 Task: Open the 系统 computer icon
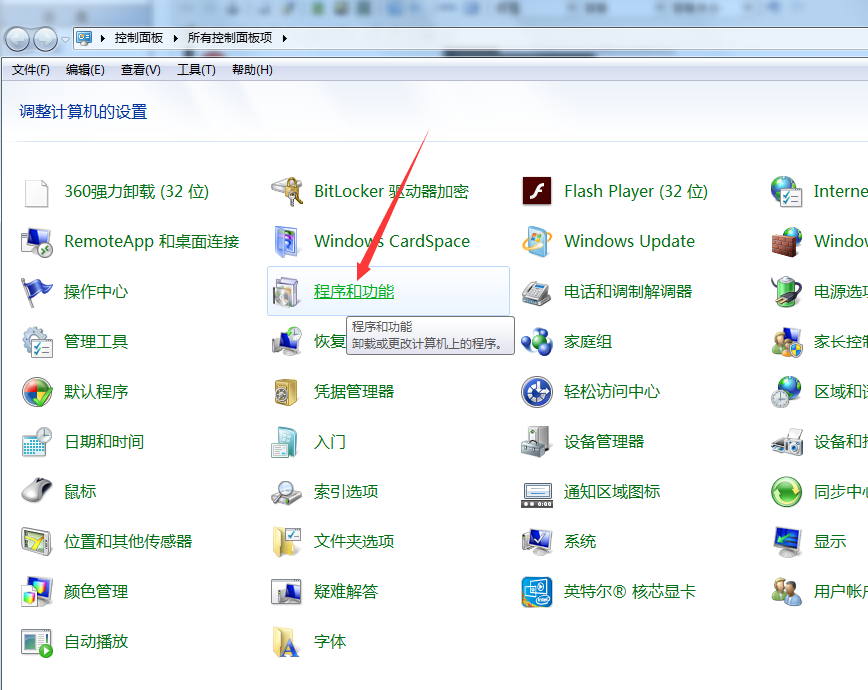pyautogui.click(x=536, y=542)
